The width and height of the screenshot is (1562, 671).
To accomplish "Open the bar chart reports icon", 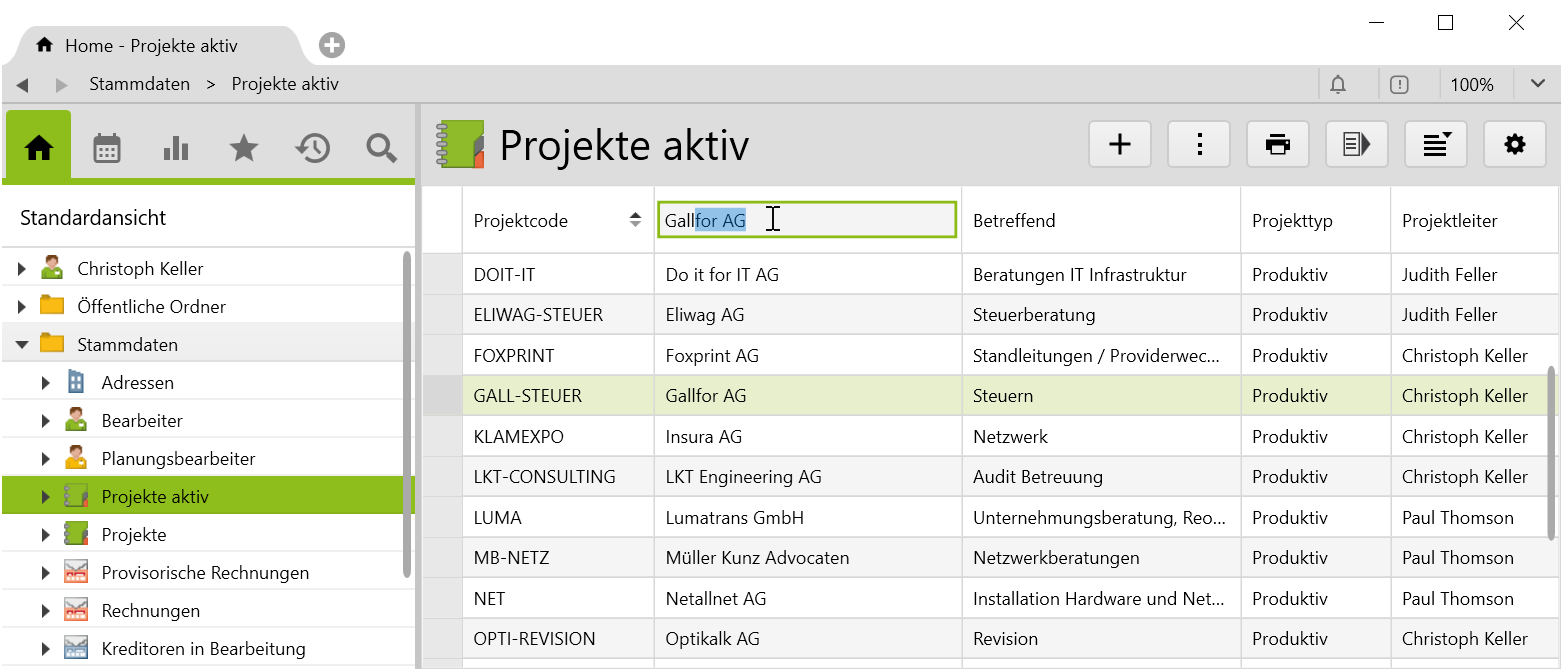I will [176, 148].
